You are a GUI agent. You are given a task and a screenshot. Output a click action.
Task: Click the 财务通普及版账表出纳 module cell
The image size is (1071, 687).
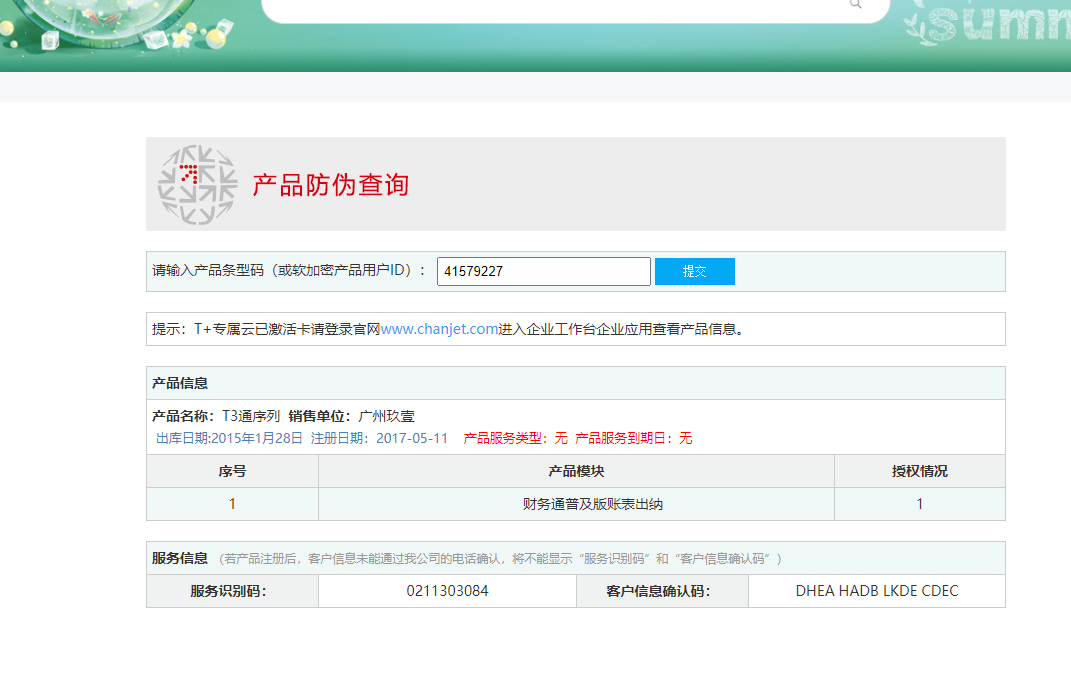576,504
